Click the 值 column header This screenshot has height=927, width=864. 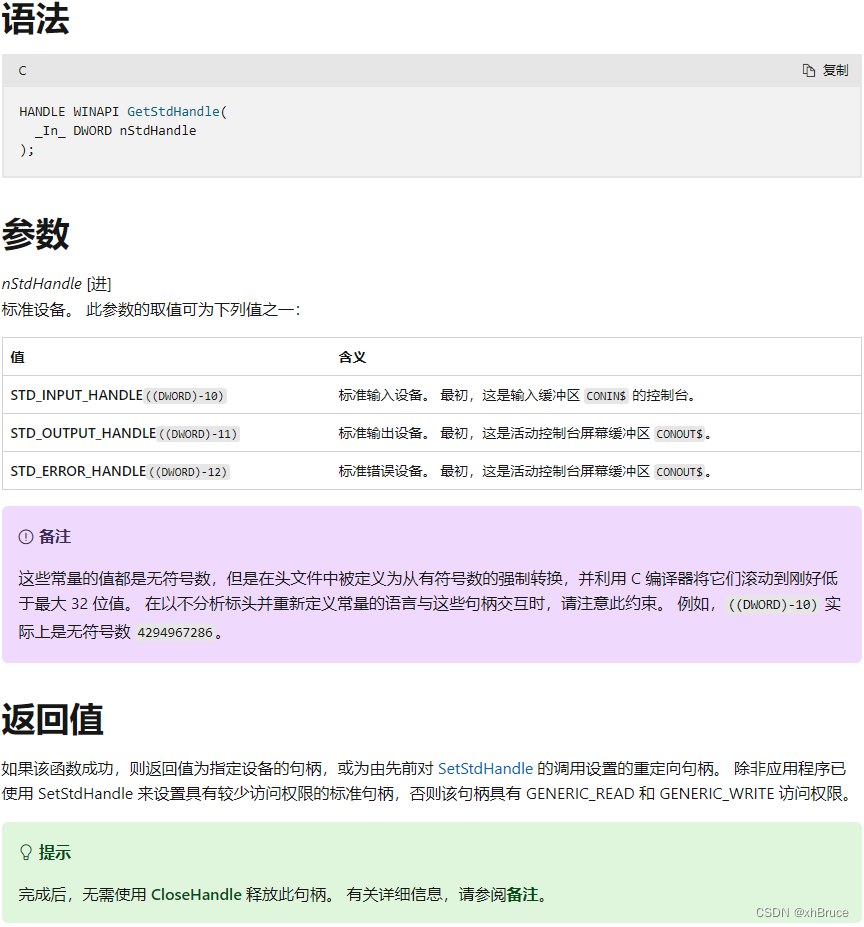pos(17,356)
